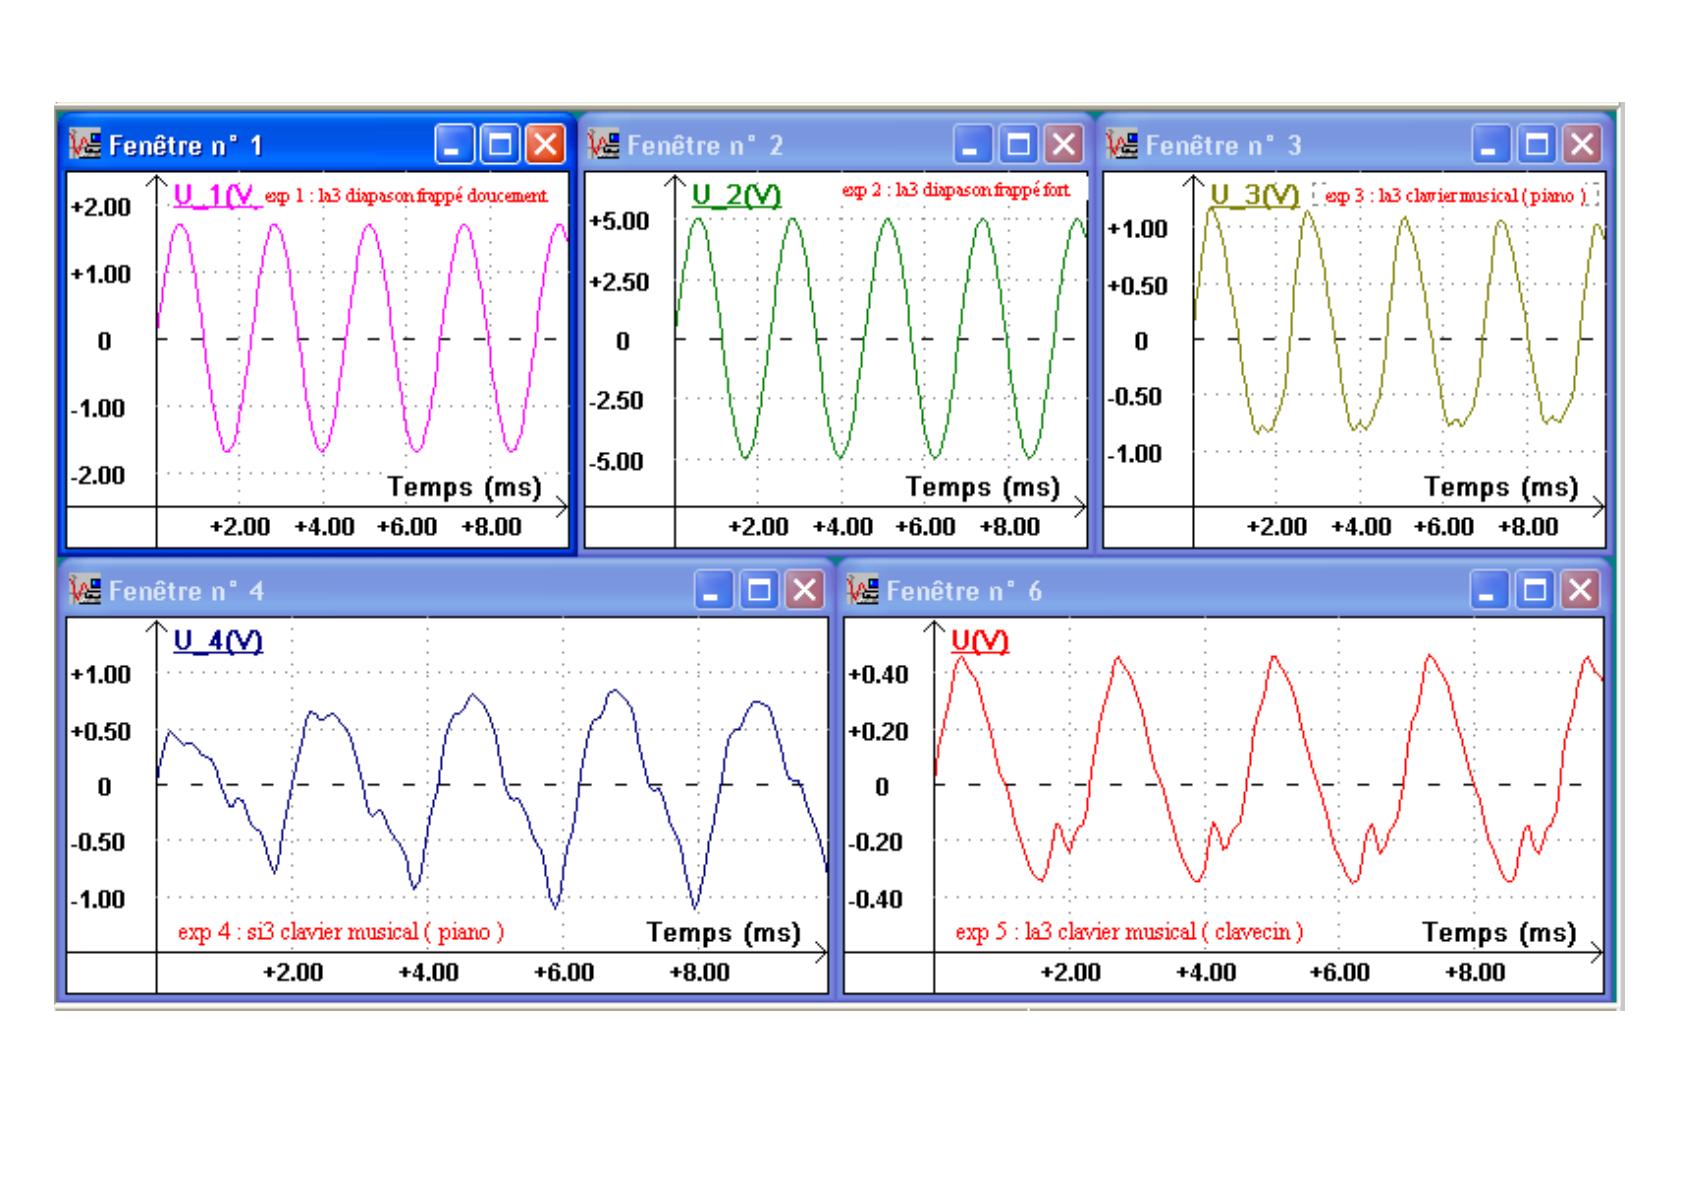Click the +2.50 voltage tick in Fenêtre n° 2
This screenshot has width=1684, height=1191.
619,282
